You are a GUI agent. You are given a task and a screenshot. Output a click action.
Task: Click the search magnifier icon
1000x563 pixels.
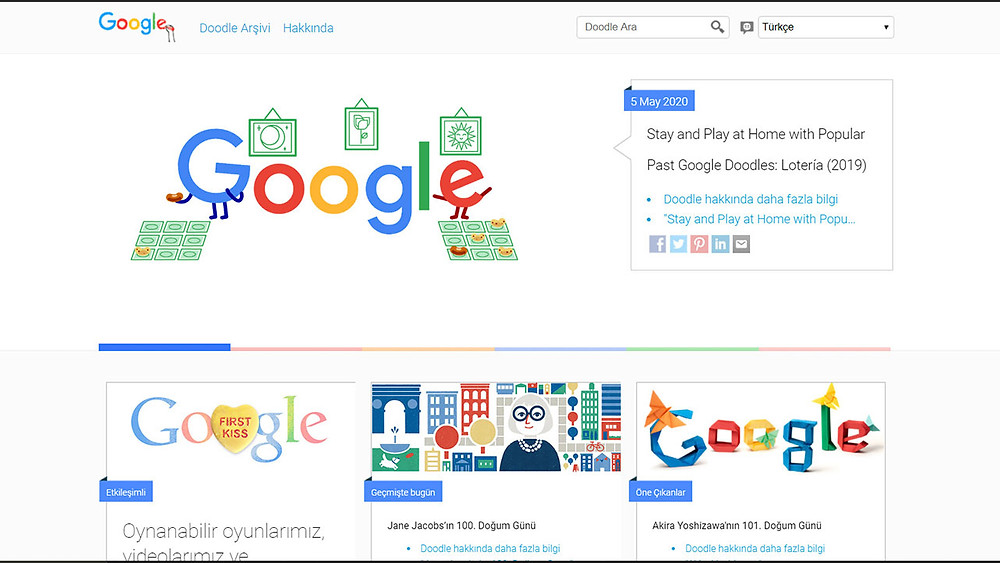click(717, 27)
